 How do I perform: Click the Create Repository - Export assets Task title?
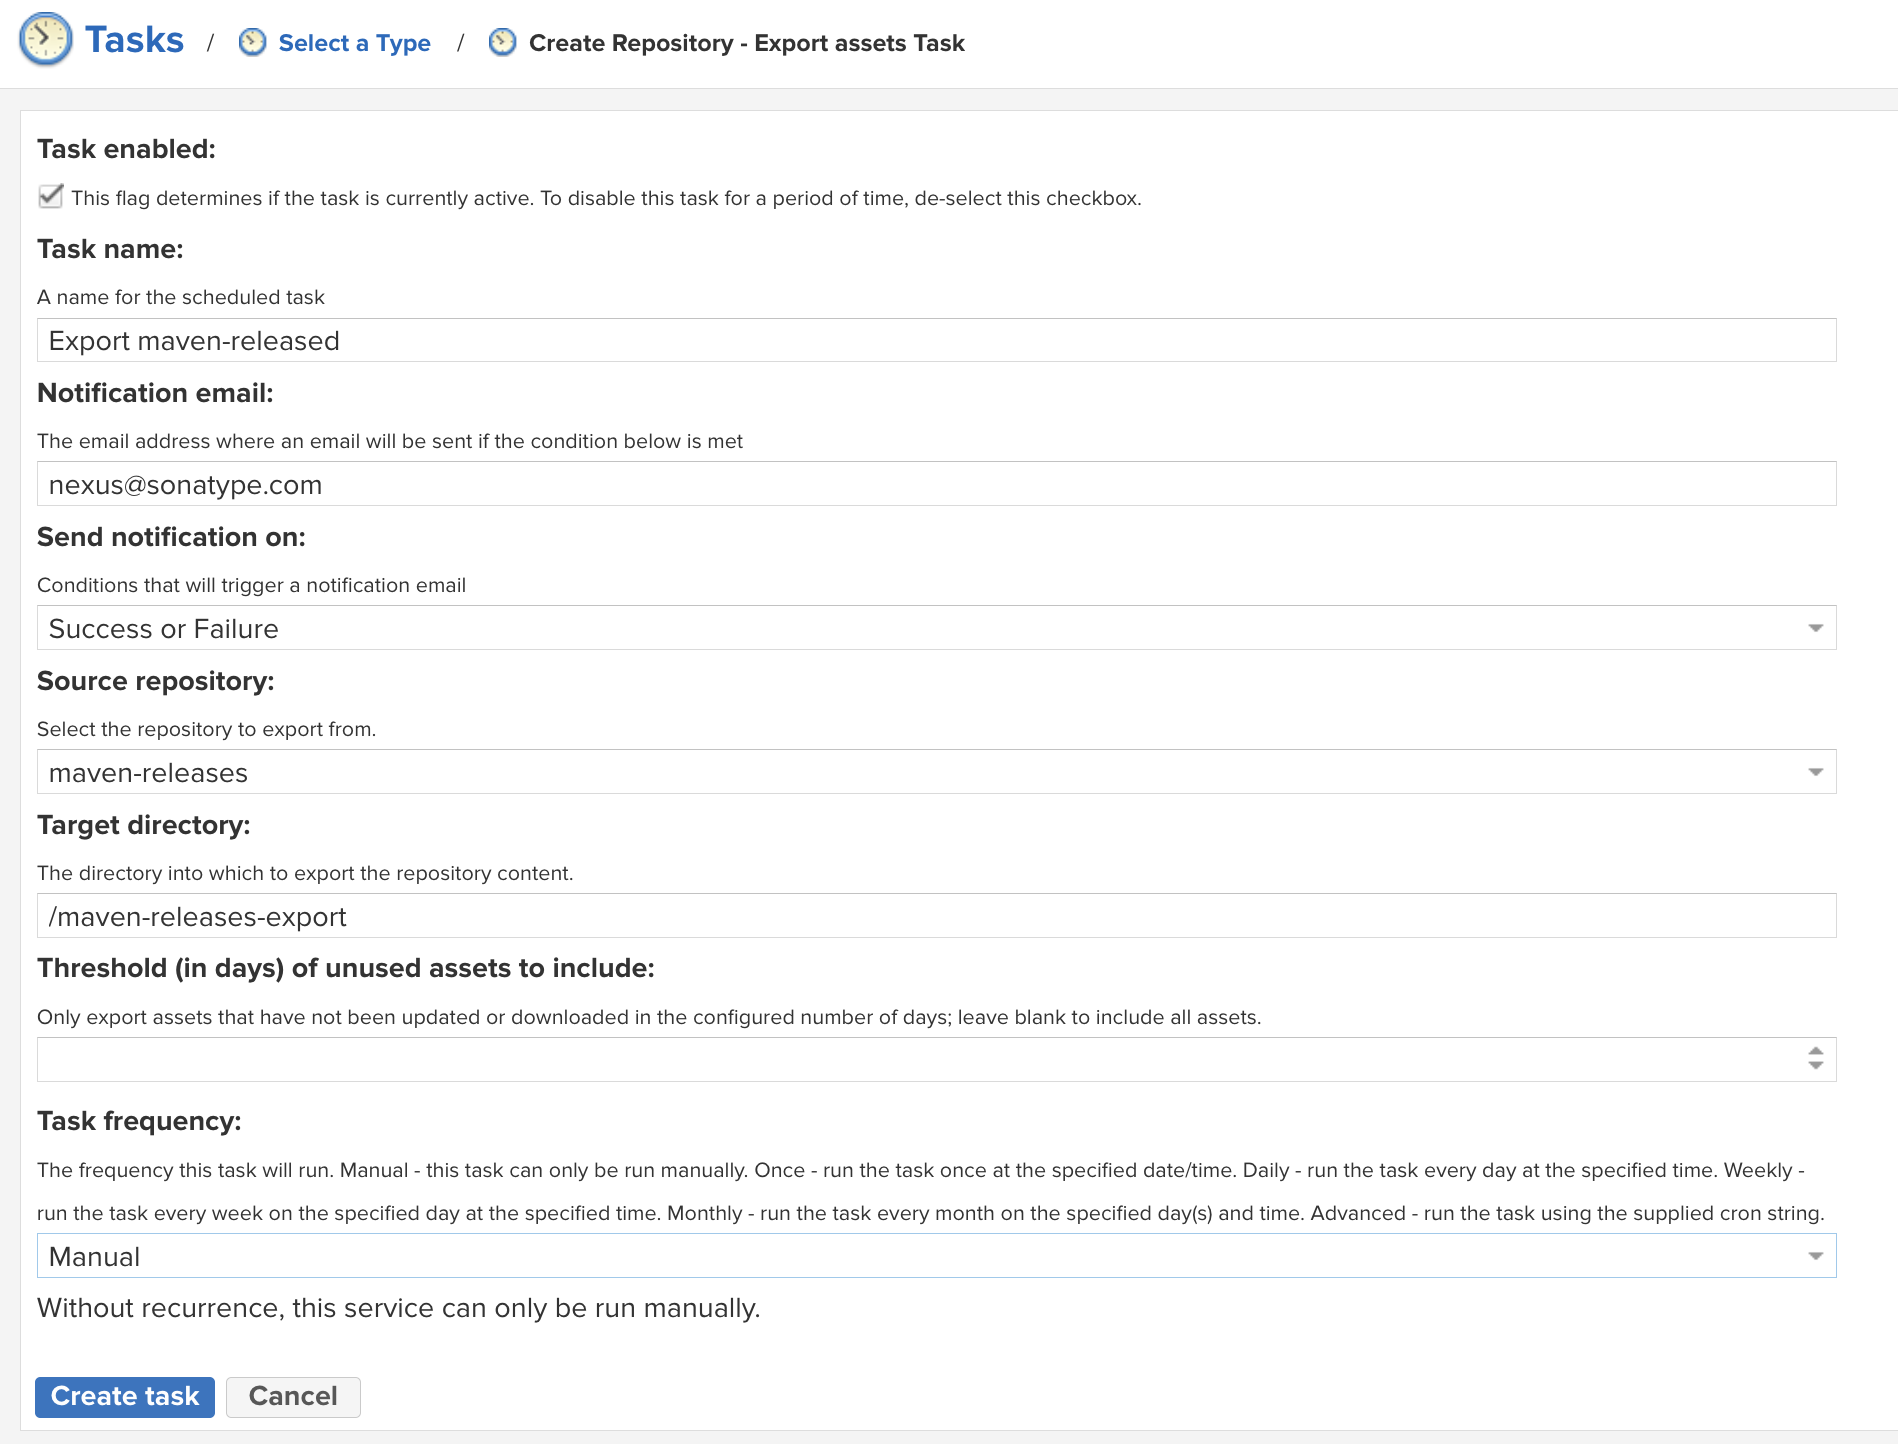pos(746,43)
